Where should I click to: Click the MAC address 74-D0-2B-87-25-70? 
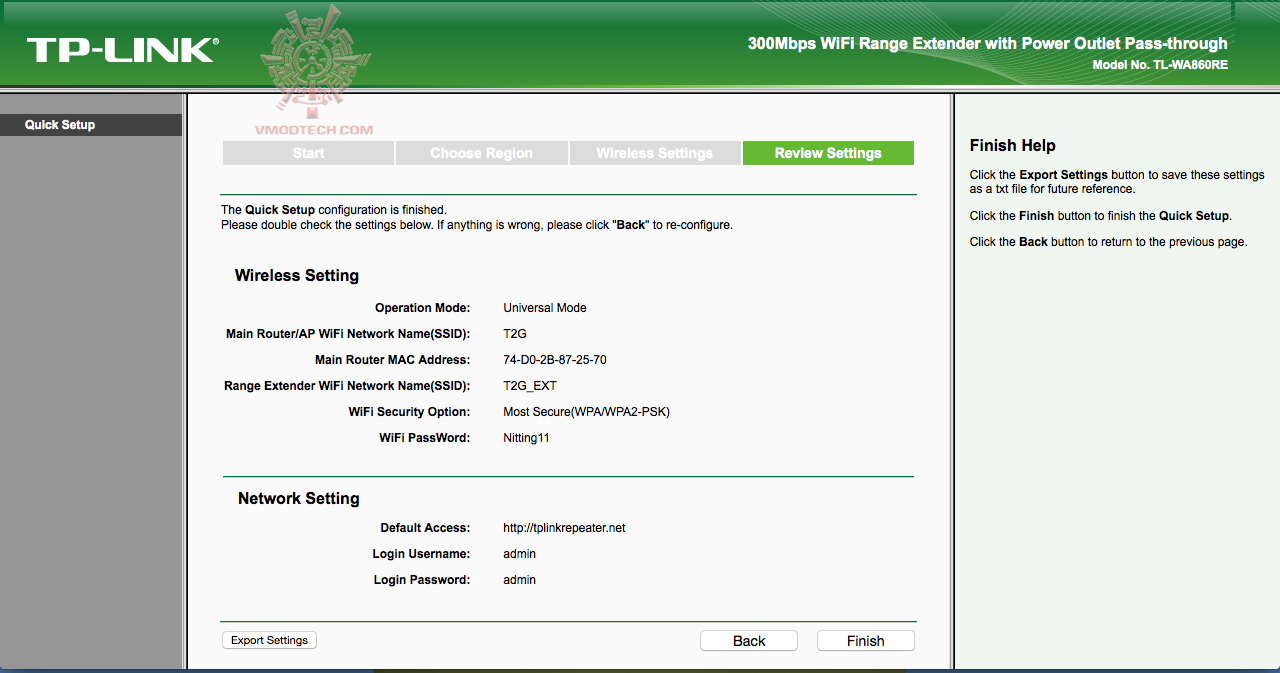pyautogui.click(x=554, y=360)
